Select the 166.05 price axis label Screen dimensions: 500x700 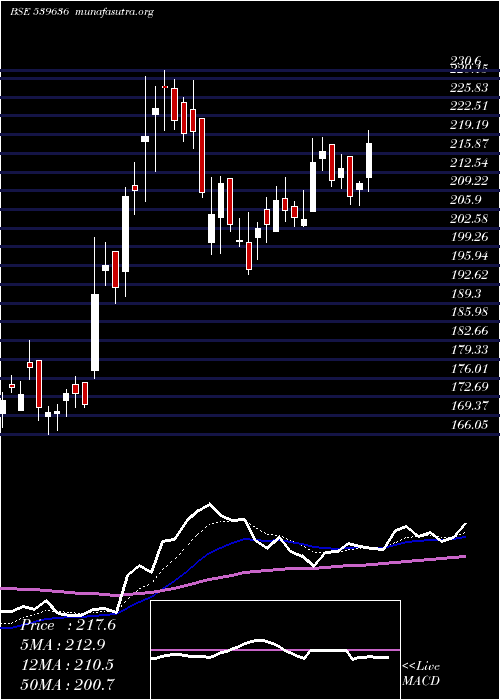(x=469, y=425)
